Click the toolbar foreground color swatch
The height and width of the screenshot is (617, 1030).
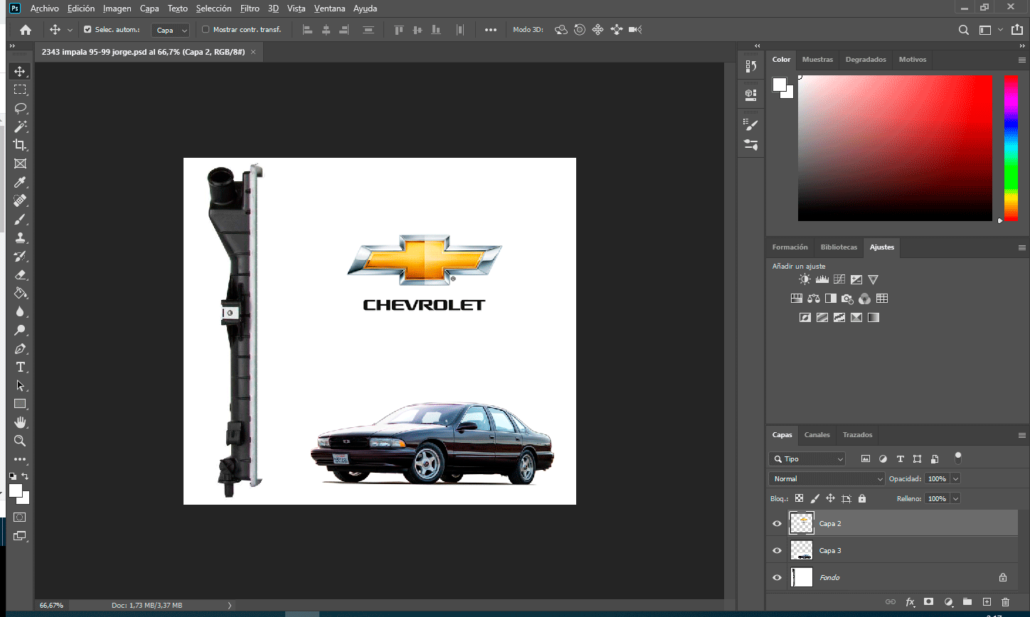16,491
